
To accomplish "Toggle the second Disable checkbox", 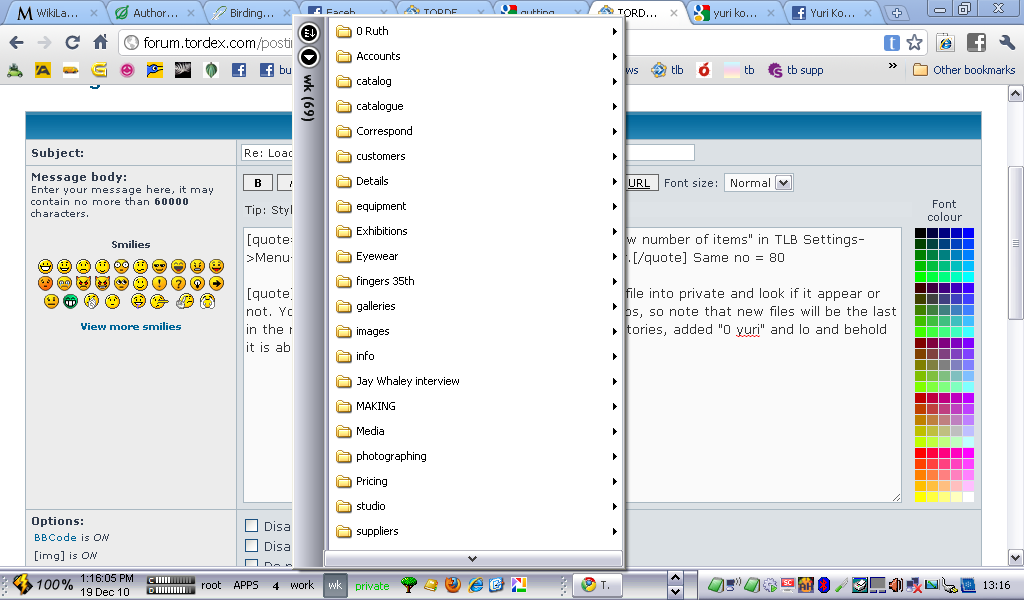I will point(252,547).
